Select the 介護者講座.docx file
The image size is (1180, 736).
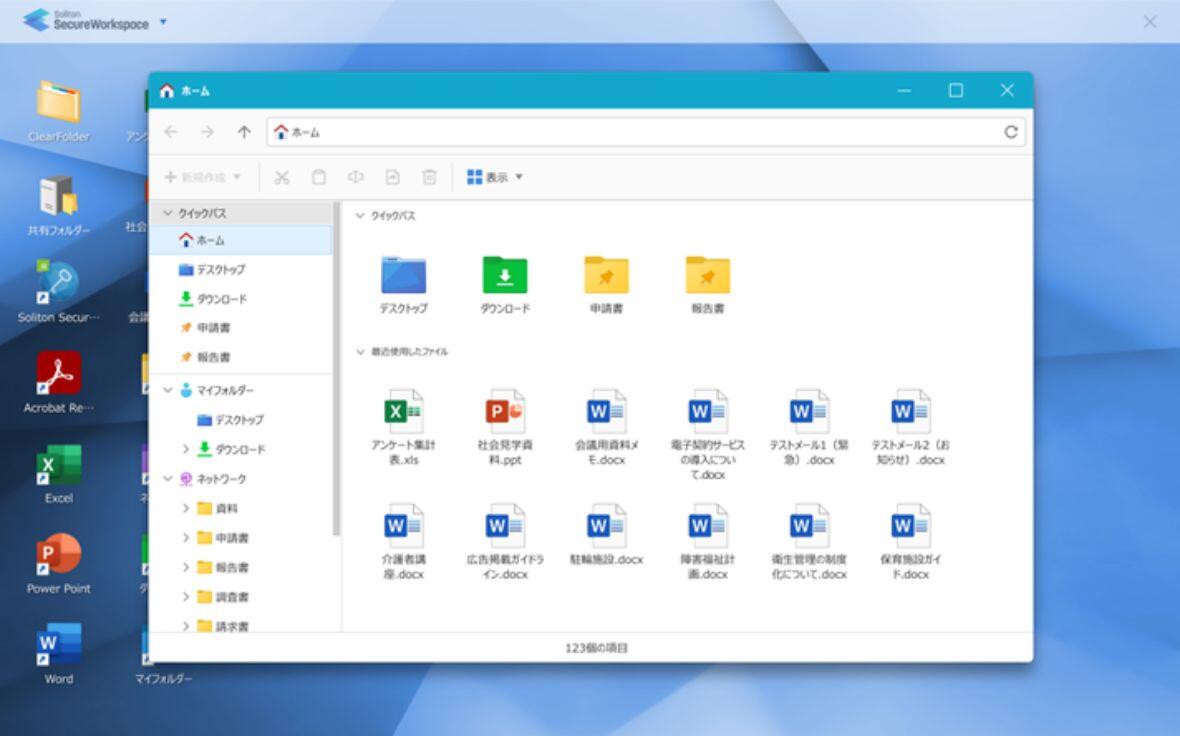pos(403,542)
